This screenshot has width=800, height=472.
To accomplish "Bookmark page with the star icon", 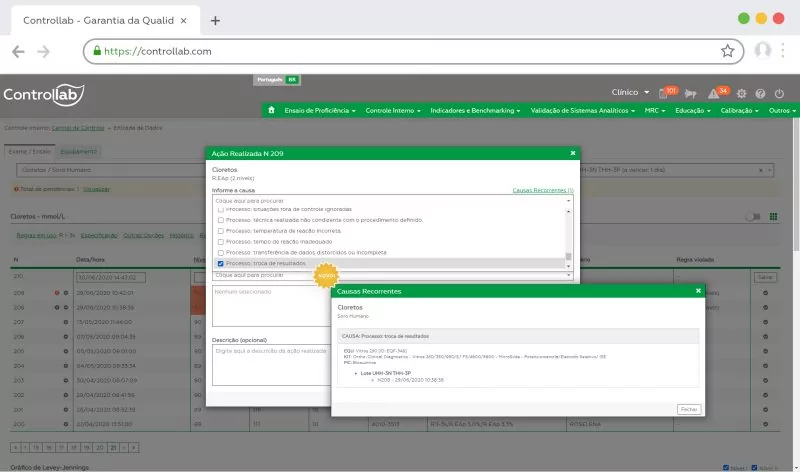I will click(x=727, y=51).
